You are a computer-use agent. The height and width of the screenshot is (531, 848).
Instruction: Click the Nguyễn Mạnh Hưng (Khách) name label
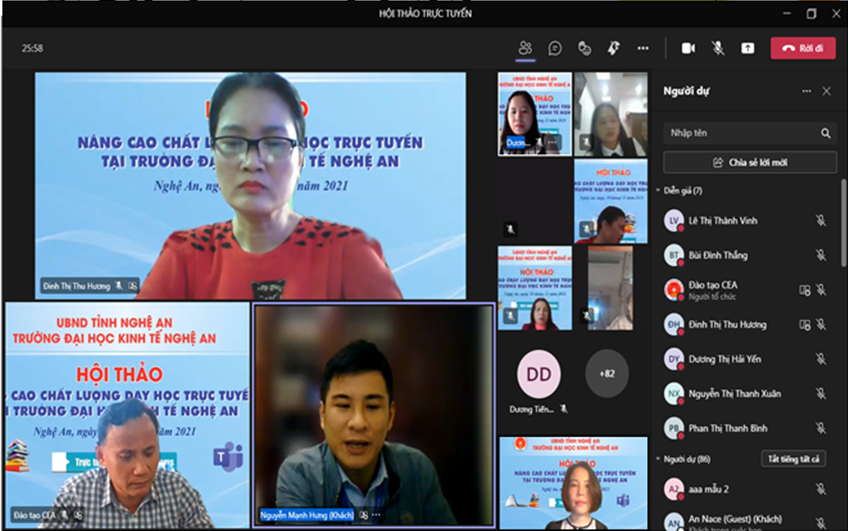point(307,515)
